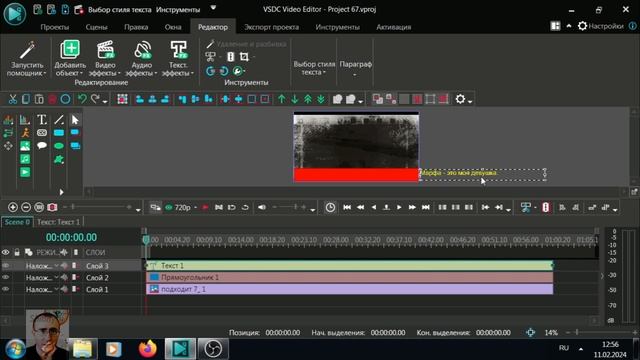
Task: Open the Сцены ribbon tab
Action: pyautogui.click(x=96, y=27)
